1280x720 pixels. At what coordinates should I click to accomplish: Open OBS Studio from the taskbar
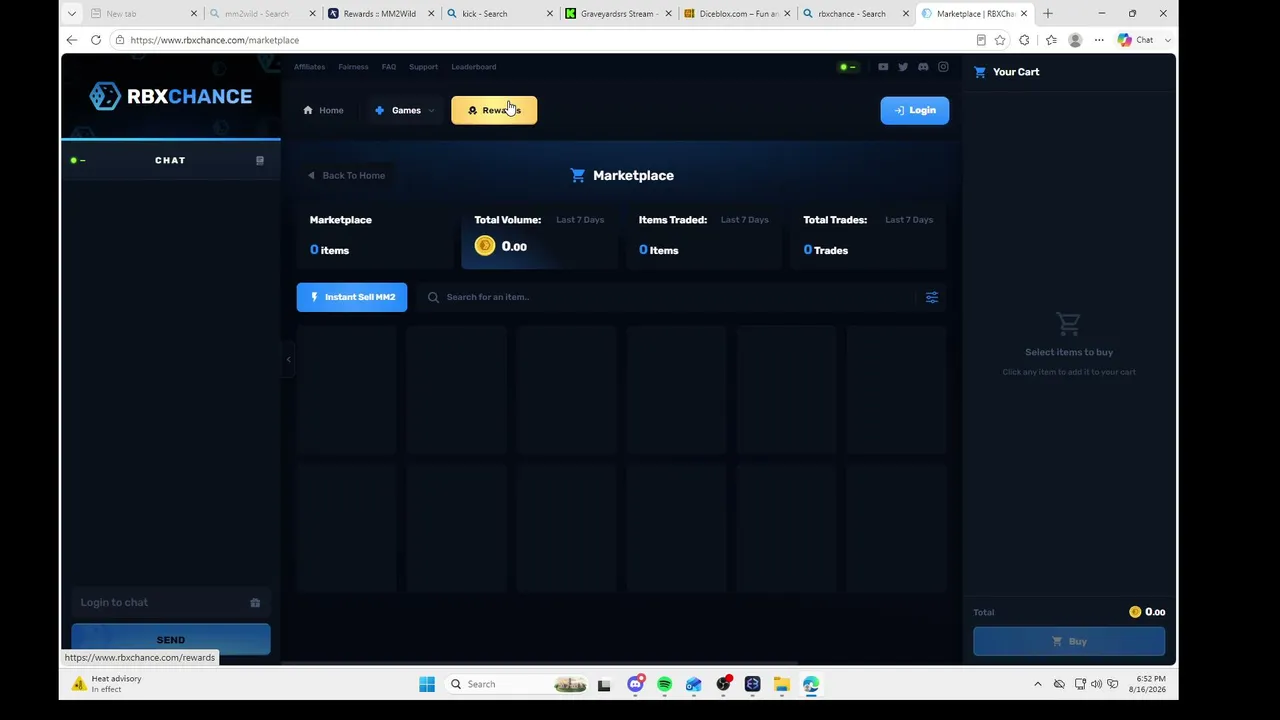click(x=723, y=684)
